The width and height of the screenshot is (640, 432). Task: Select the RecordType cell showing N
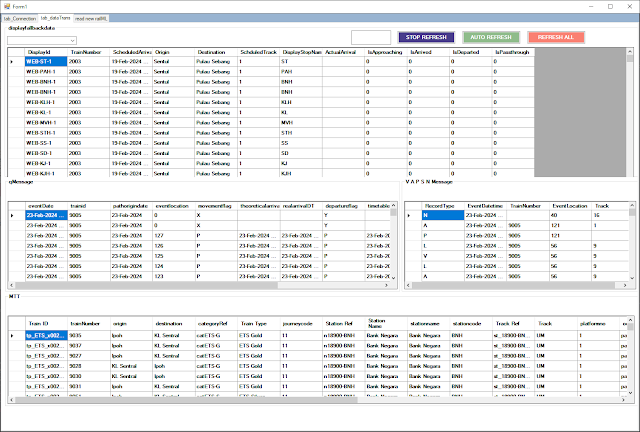coord(443,215)
